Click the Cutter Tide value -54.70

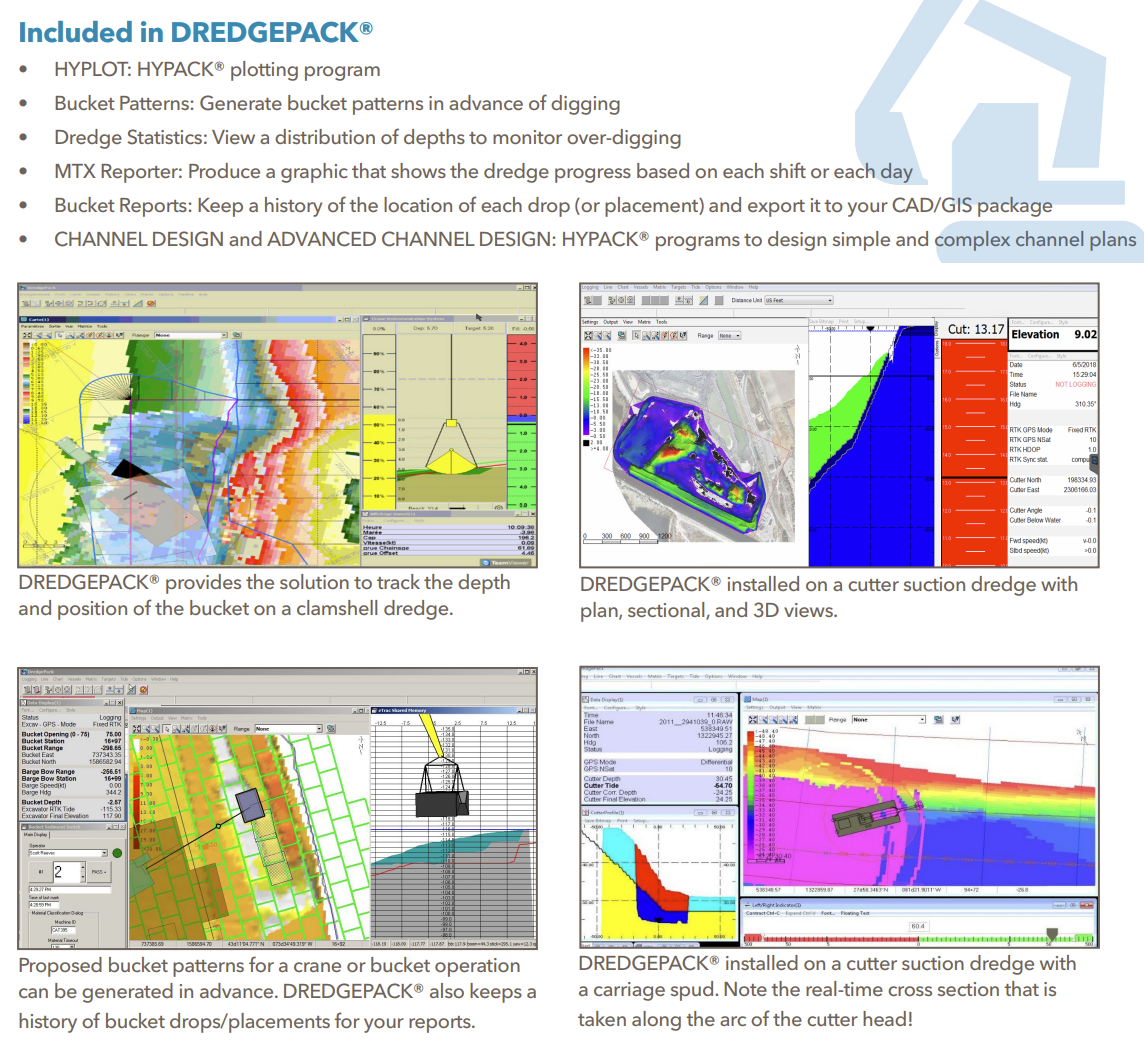(723, 786)
